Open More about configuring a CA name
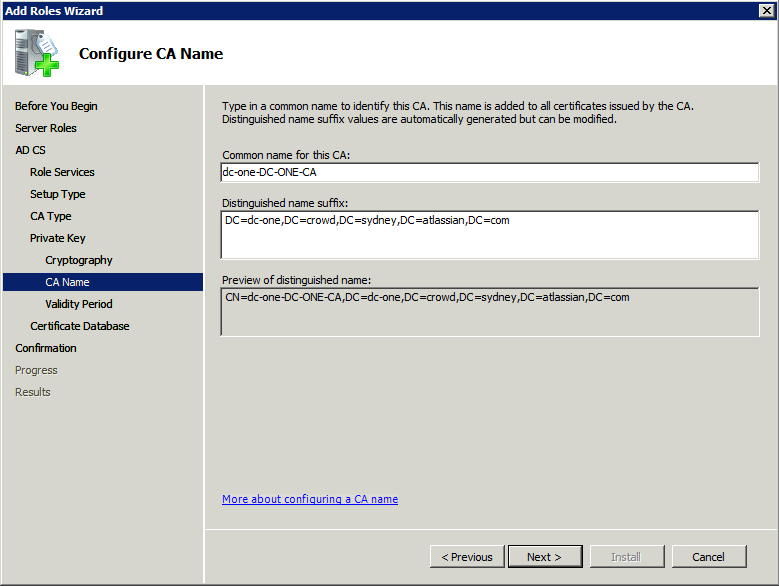This screenshot has height=586, width=779. click(310, 499)
